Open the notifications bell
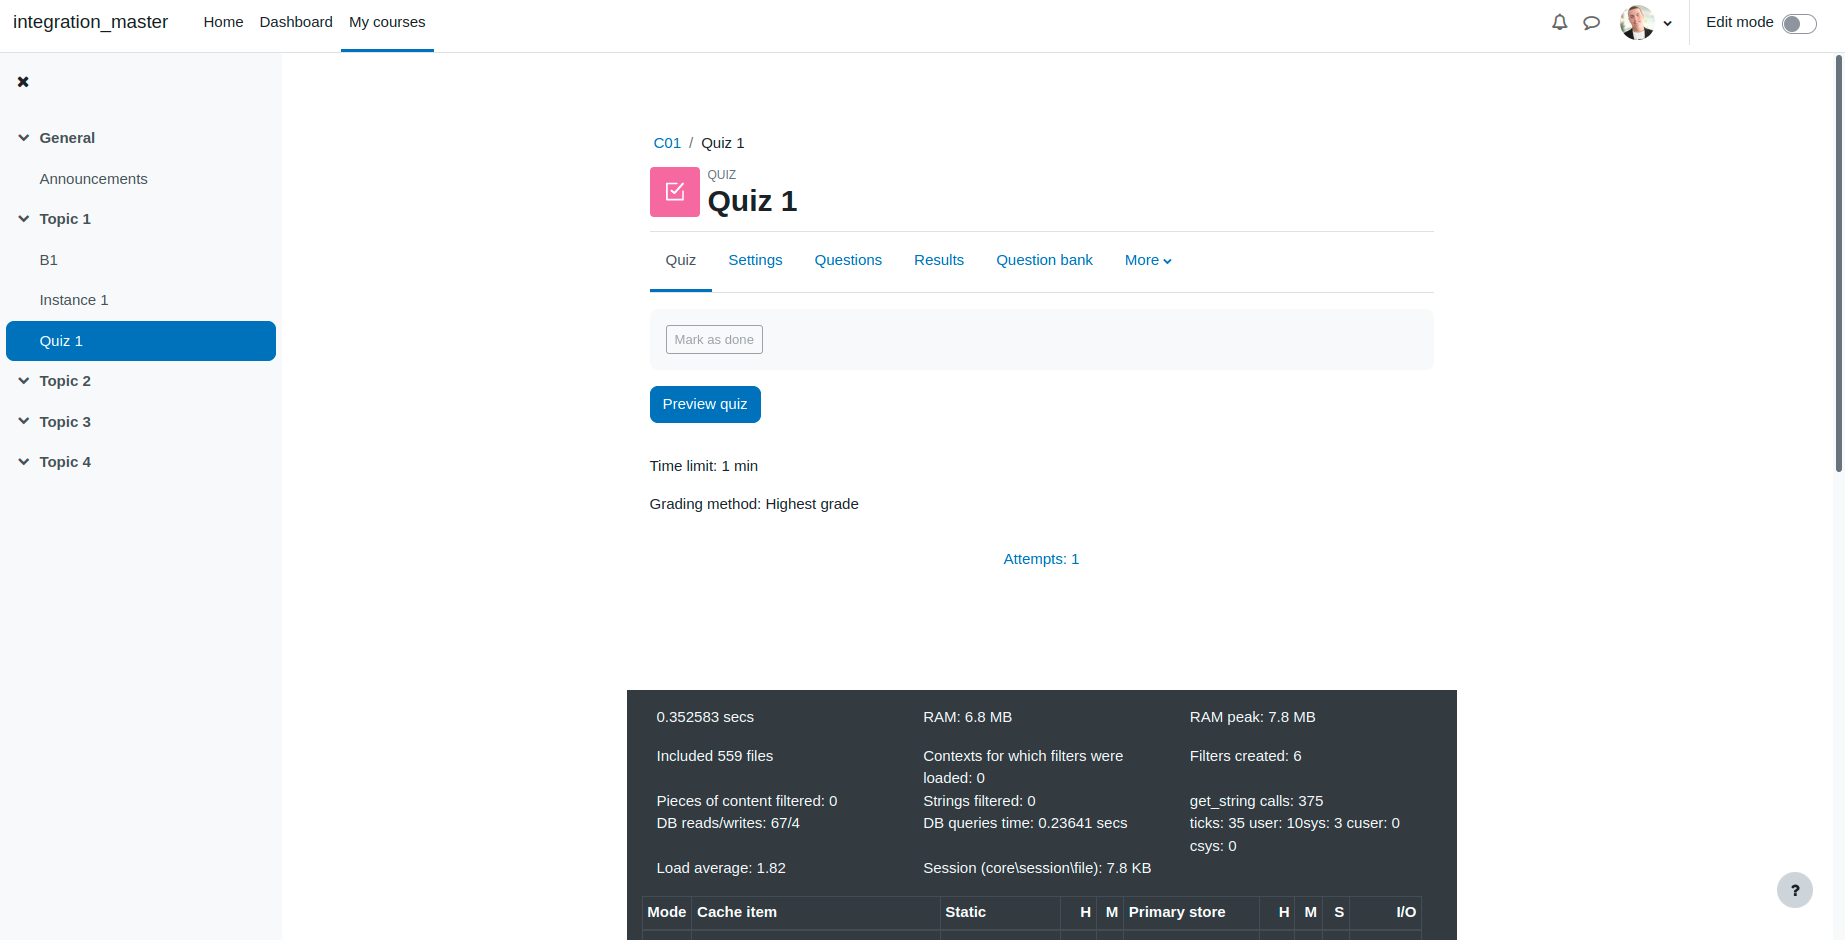The width and height of the screenshot is (1845, 940). (x=1559, y=22)
